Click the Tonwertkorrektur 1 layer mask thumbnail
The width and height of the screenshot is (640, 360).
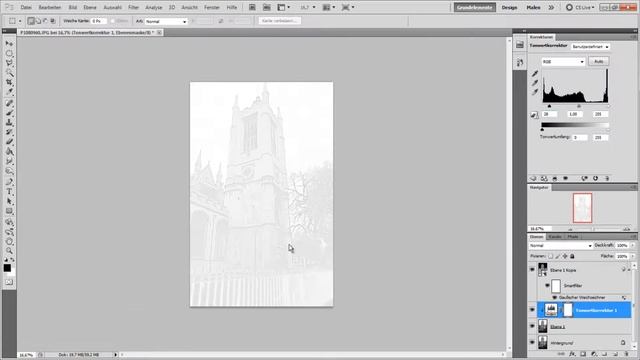[x=568, y=310]
